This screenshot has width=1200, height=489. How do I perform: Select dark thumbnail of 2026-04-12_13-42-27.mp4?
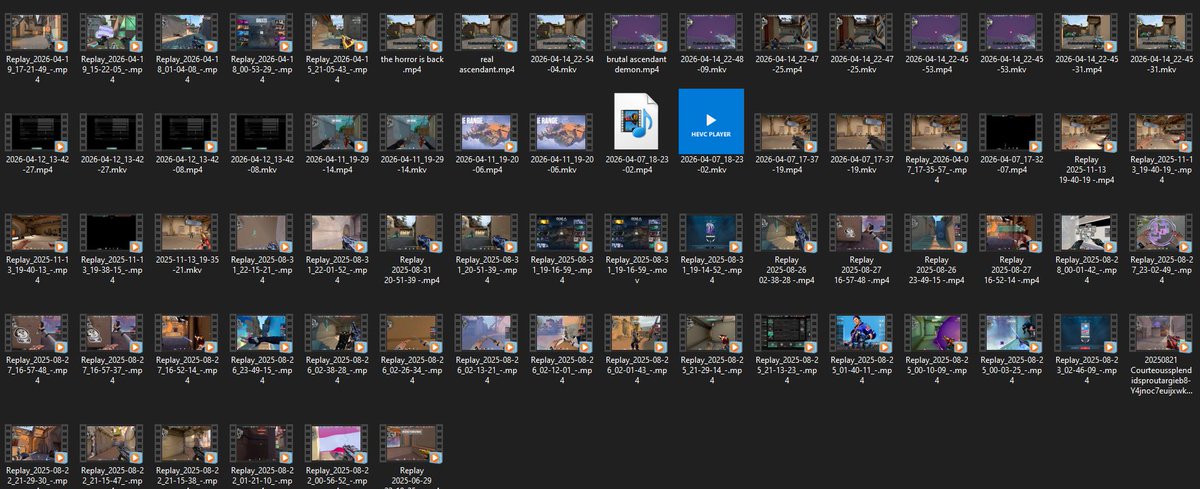(x=36, y=133)
